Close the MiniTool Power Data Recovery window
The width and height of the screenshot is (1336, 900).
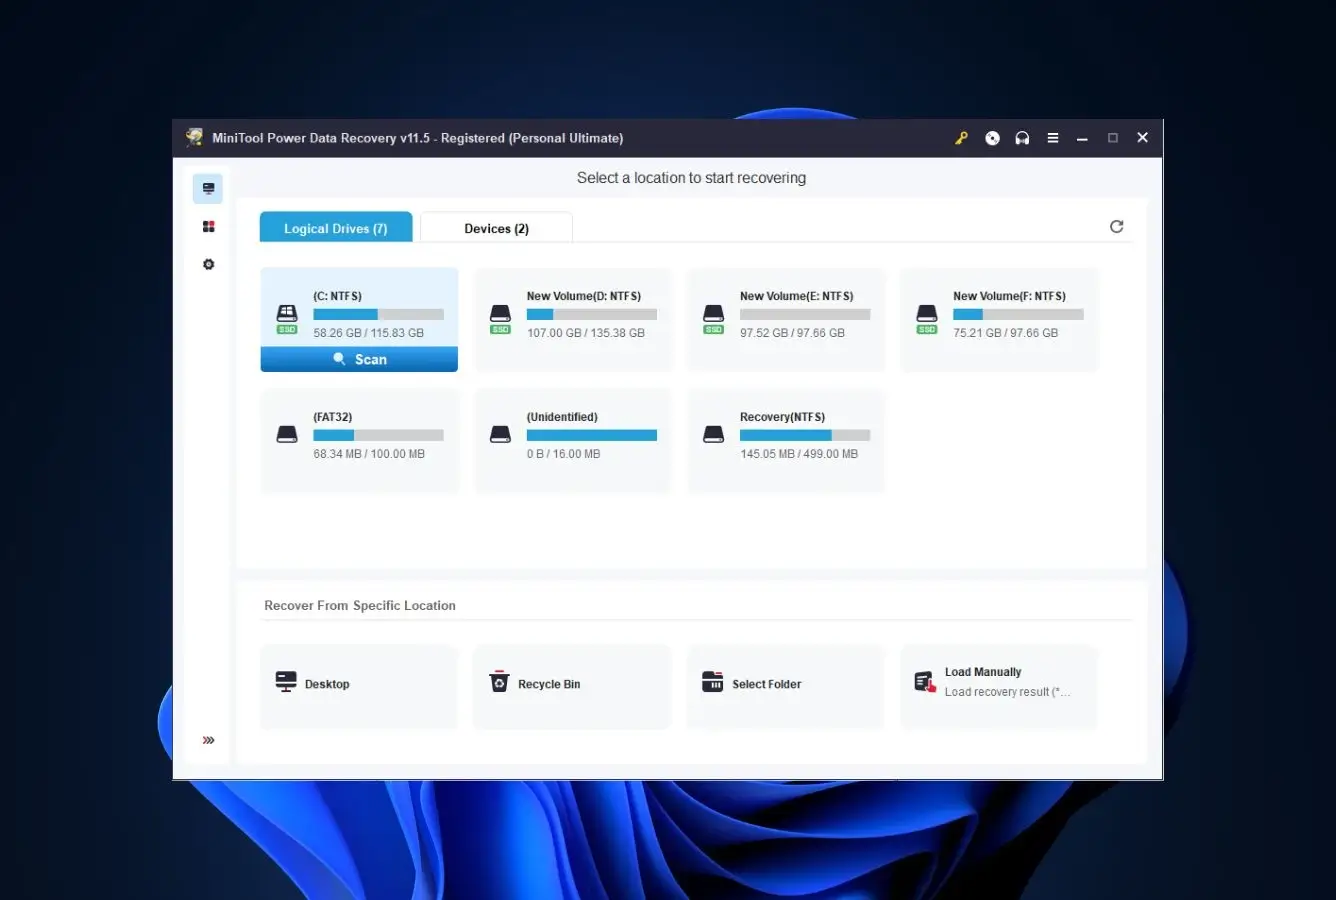[1142, 138]
